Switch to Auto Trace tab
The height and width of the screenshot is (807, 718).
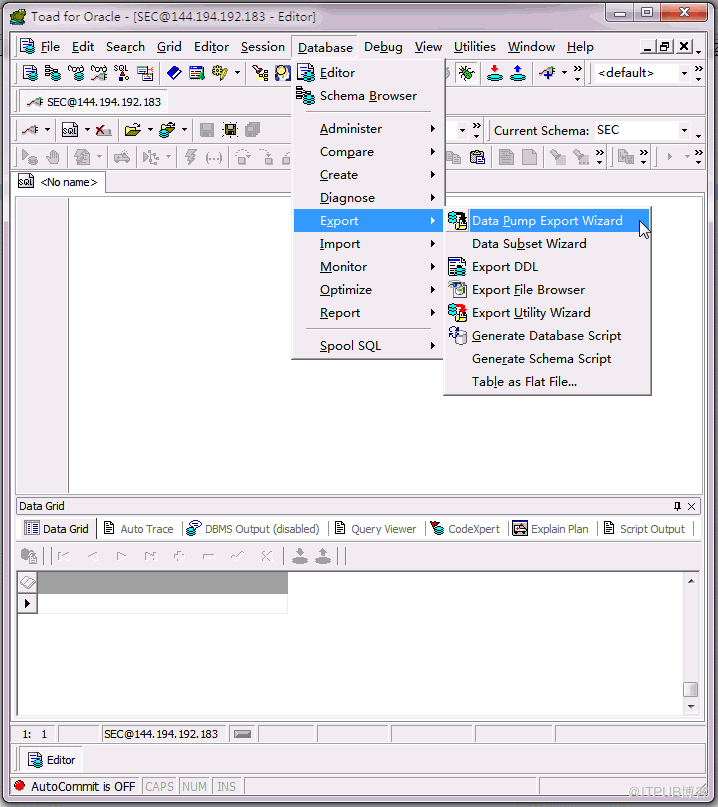pos(139,529)
